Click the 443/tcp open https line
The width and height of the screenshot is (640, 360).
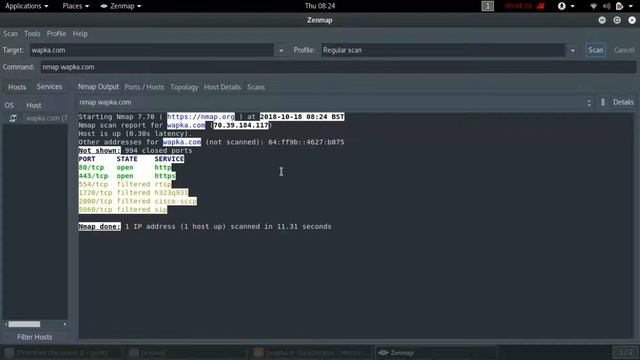tap(127, 176)
